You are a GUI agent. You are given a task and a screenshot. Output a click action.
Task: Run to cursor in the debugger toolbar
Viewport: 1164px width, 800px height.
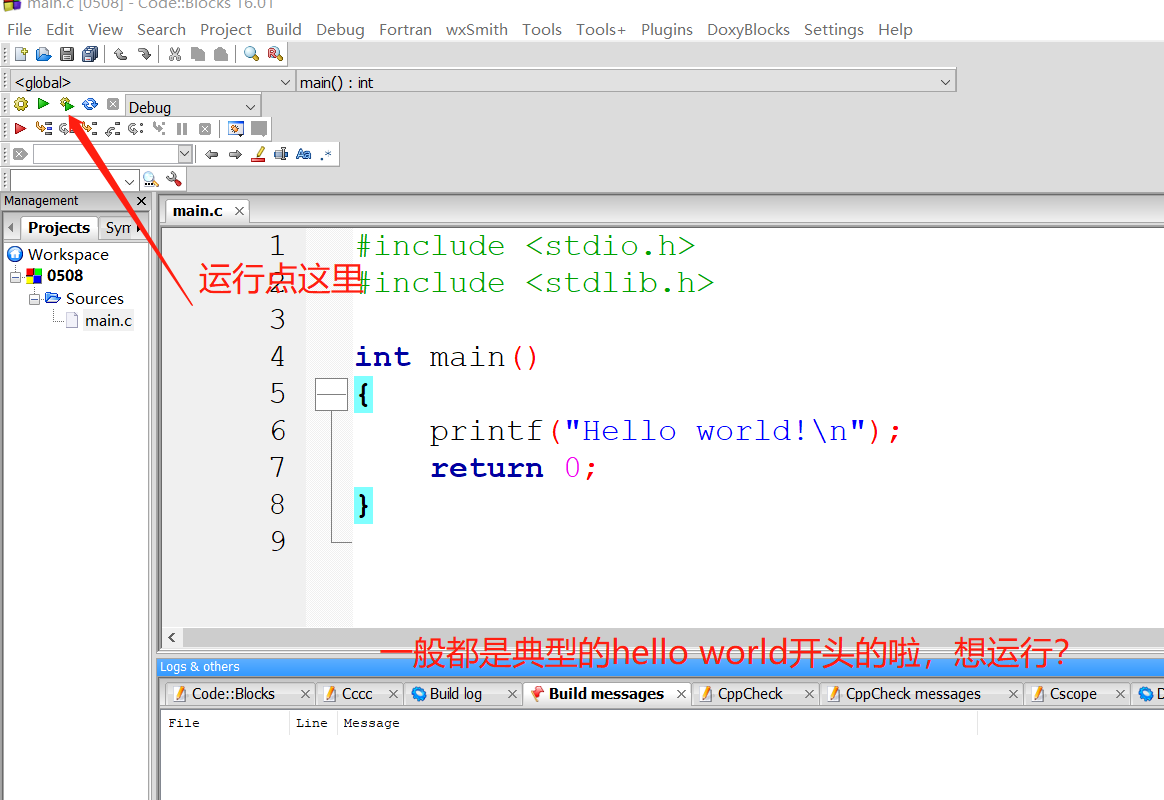coord(44,128)
